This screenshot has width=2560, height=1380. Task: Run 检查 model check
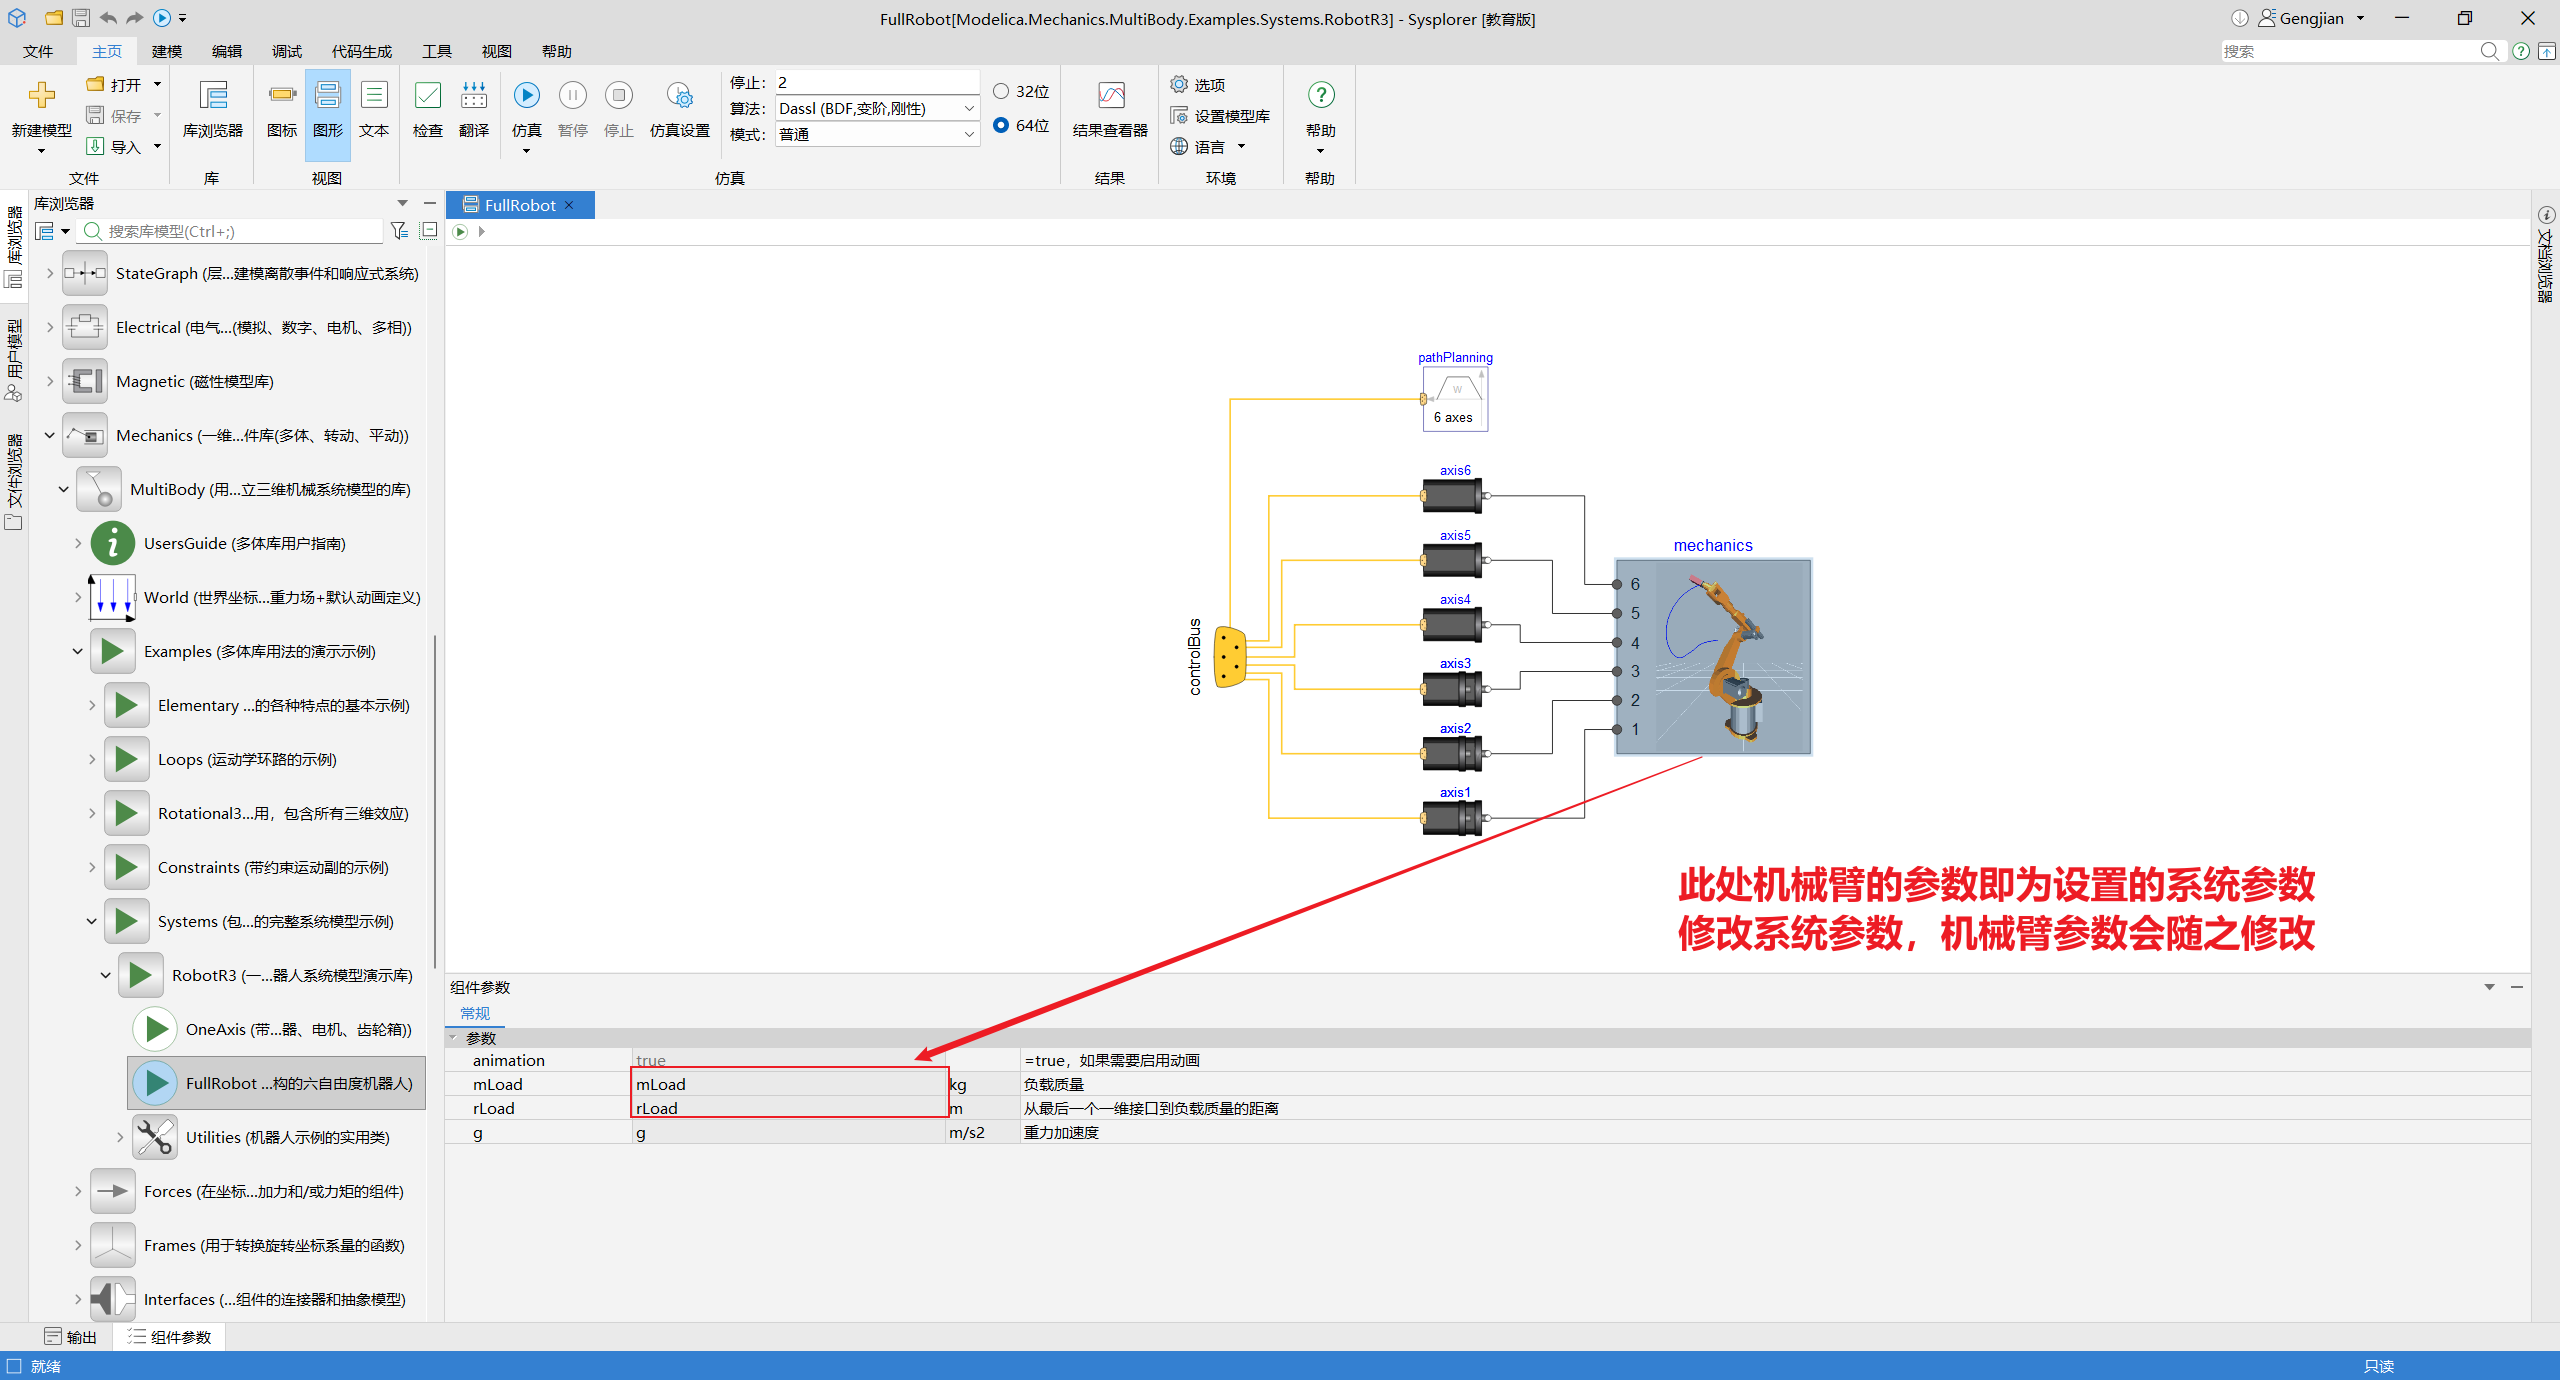point(428,109)
